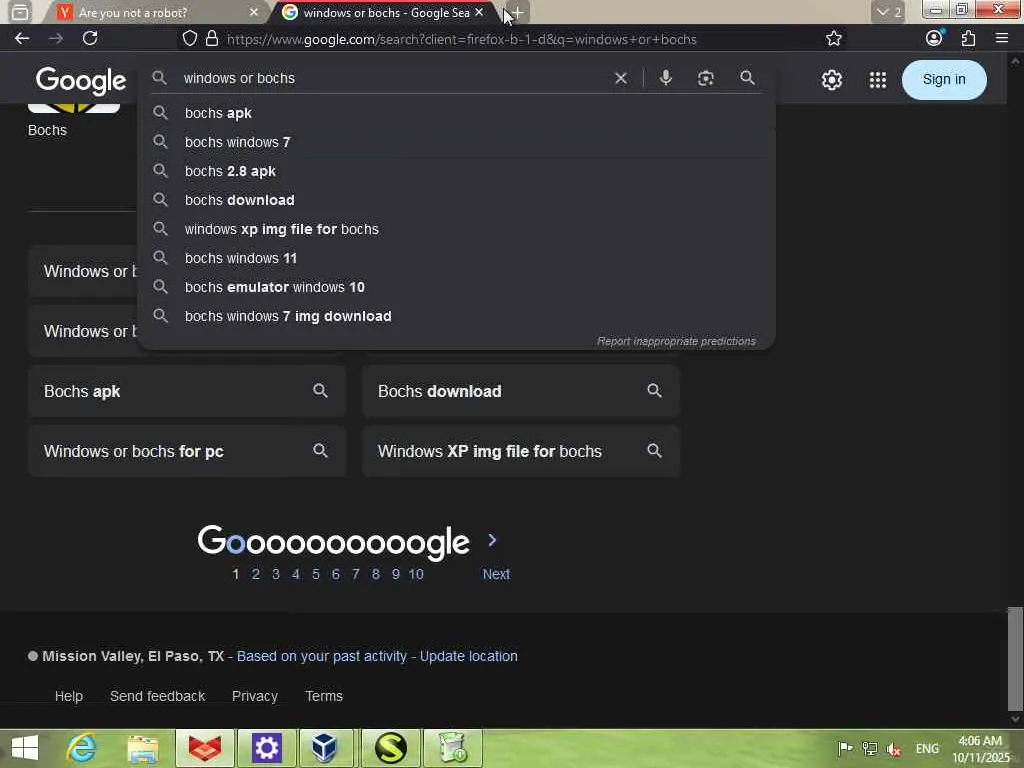The image size is (1024, 768).
Task: Open the Send feedback footer link
Action: (157, 696)
